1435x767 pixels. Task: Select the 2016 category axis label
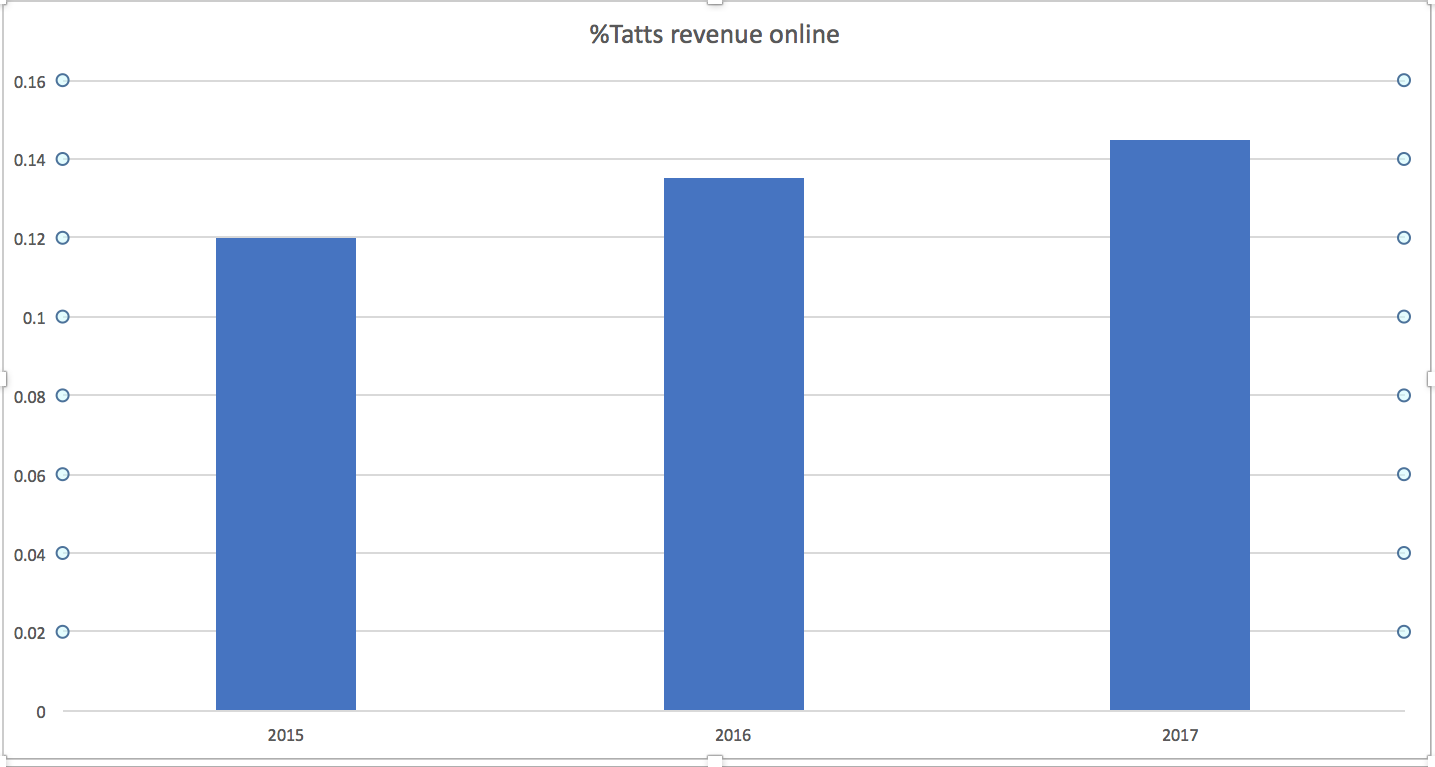[x=733, y=735]
